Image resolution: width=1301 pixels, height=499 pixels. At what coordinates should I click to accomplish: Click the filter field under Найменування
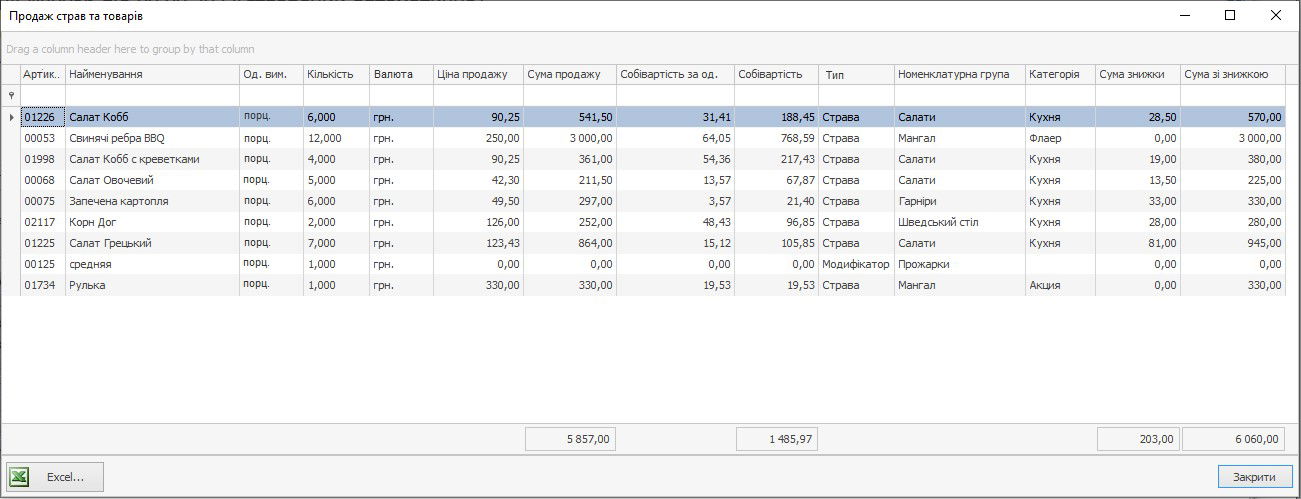click(x=151, y=95)
